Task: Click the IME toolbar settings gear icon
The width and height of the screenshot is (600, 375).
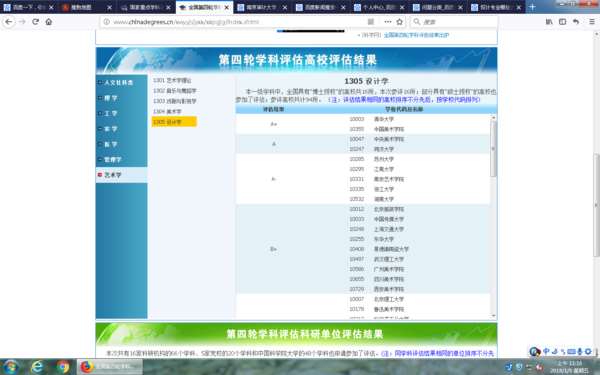Action: point(588,351)
